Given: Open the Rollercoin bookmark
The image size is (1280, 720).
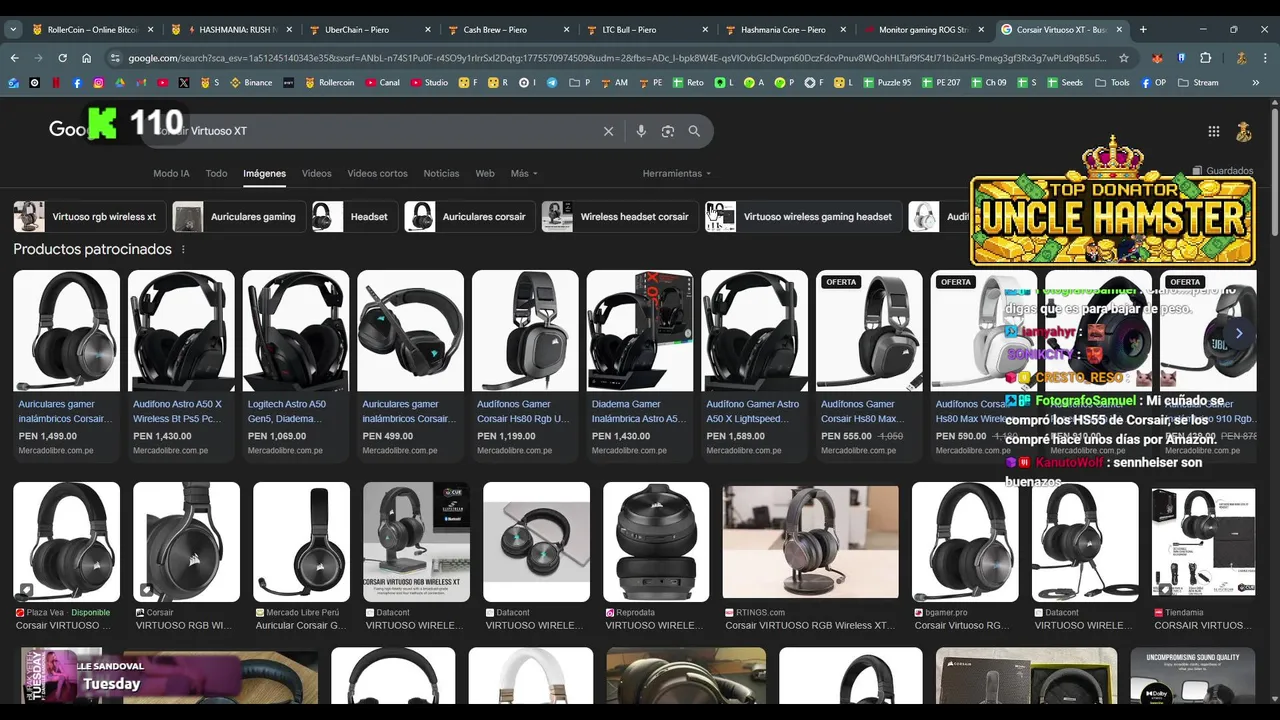Looking at the screenshot, I should [329, 83].
